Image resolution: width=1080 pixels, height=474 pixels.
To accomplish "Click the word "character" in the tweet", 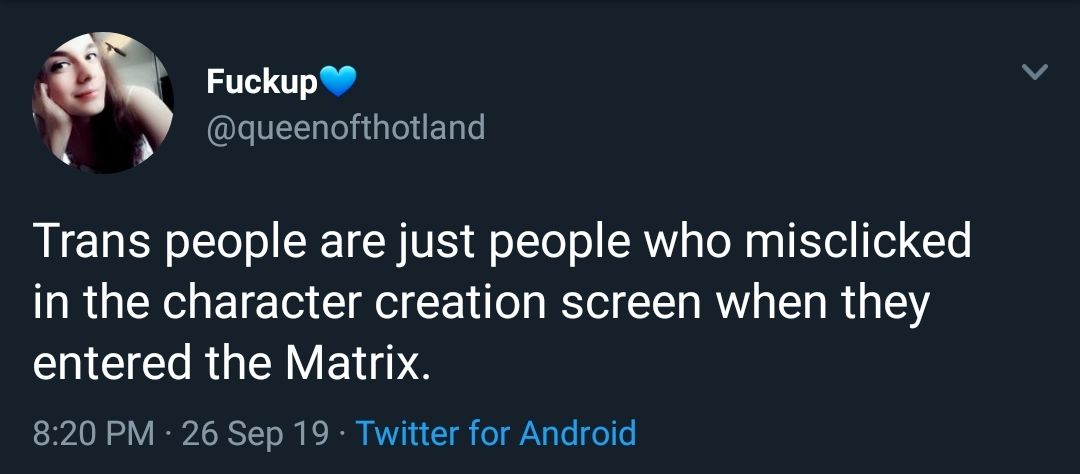I will pos(263,301).
